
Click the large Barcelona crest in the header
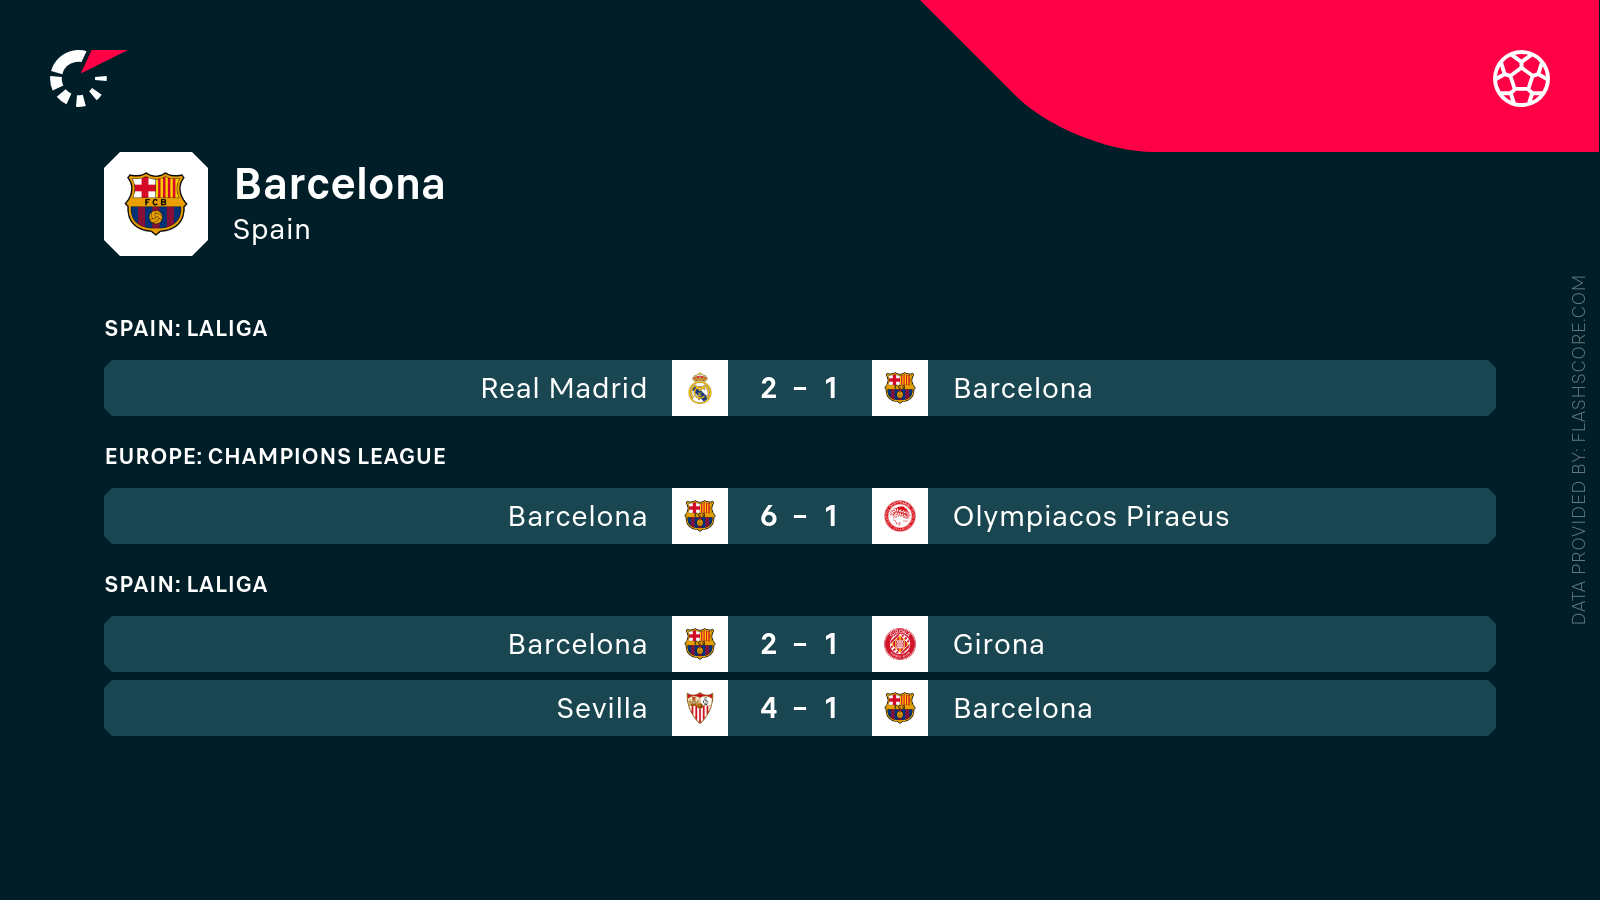pos(156,204)
